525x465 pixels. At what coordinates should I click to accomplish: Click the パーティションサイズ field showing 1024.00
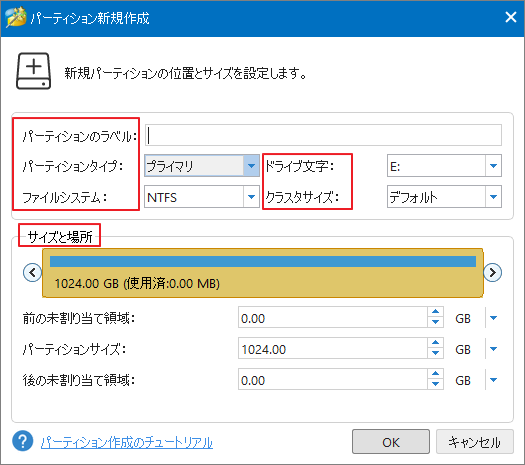click(333, 348)
